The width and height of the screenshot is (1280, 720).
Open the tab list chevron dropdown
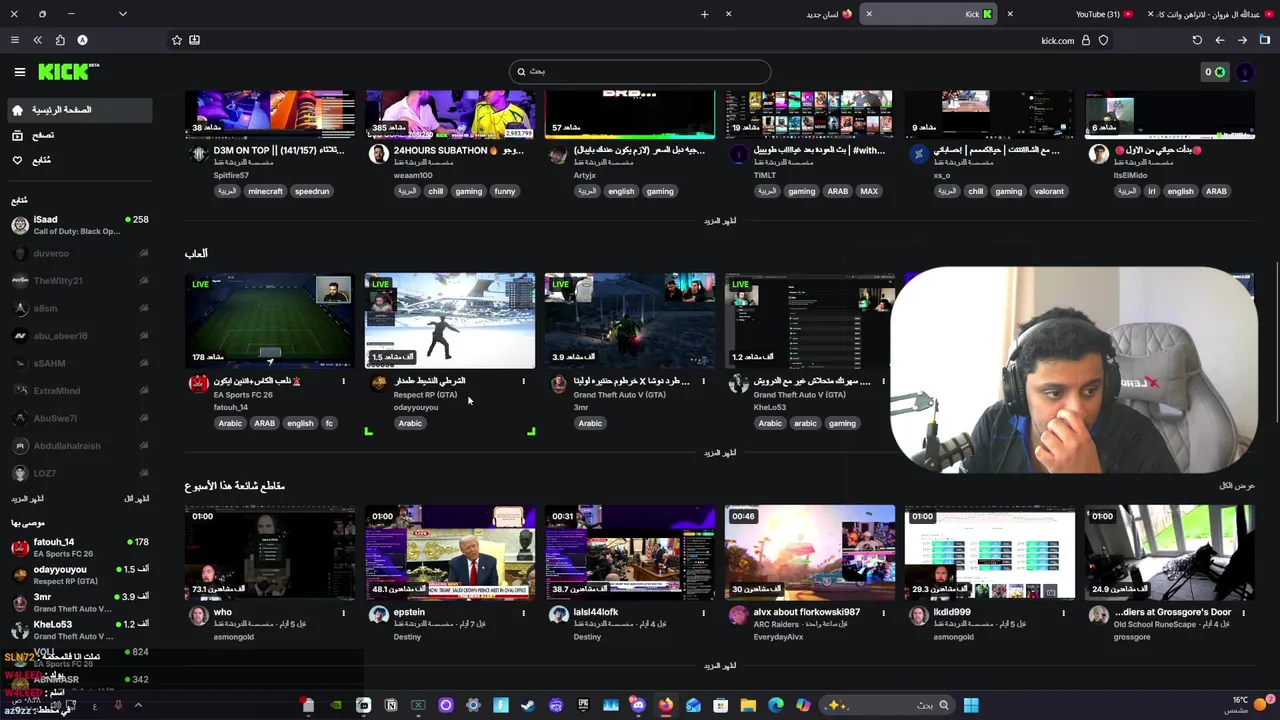point(122,14)
